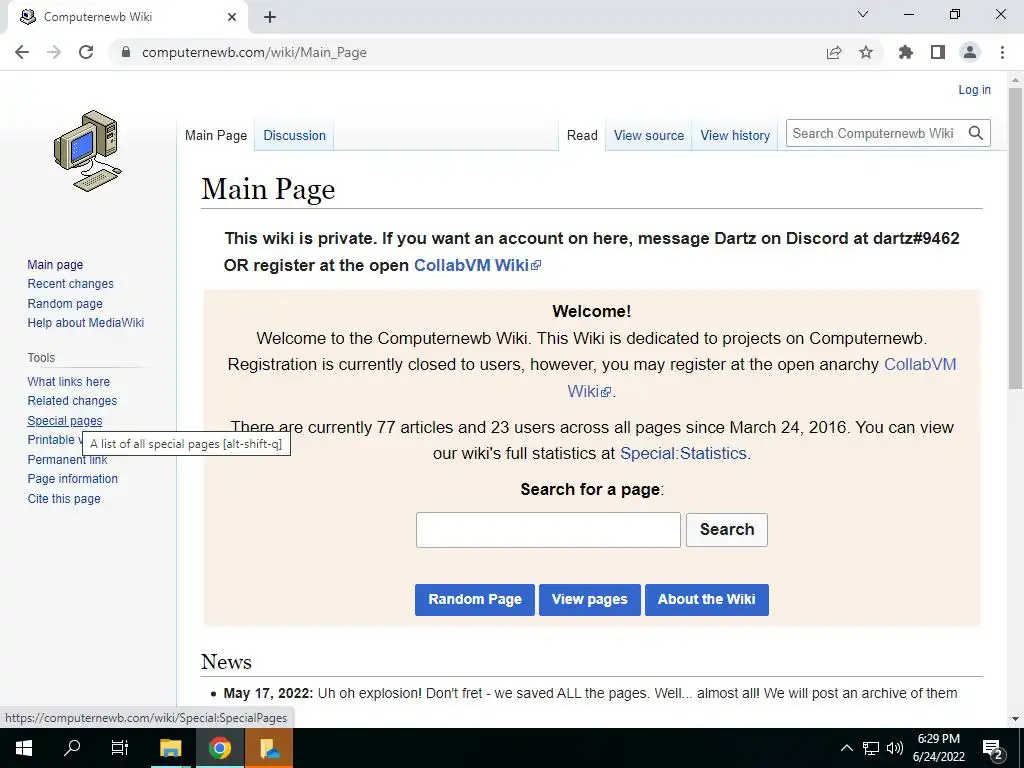Click the volume speaker tray icon

pyautogui.click(x=895, y=748)
